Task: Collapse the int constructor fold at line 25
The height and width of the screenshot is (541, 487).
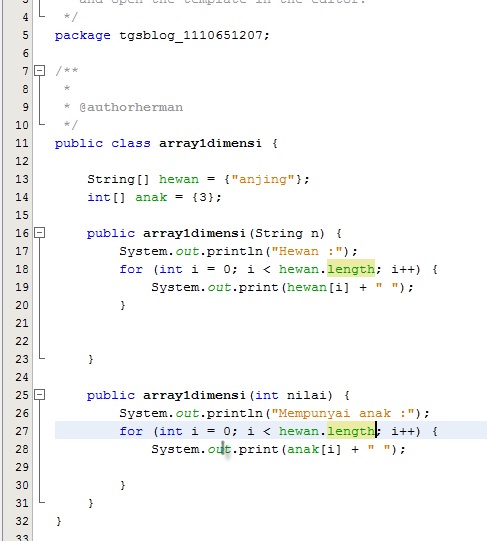Action: 40,395
